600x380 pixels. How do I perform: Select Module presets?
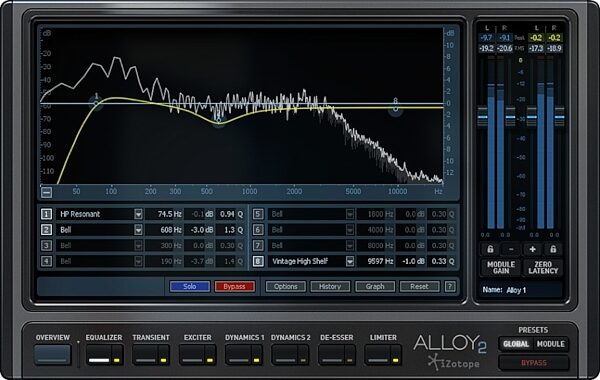(550, 344)
